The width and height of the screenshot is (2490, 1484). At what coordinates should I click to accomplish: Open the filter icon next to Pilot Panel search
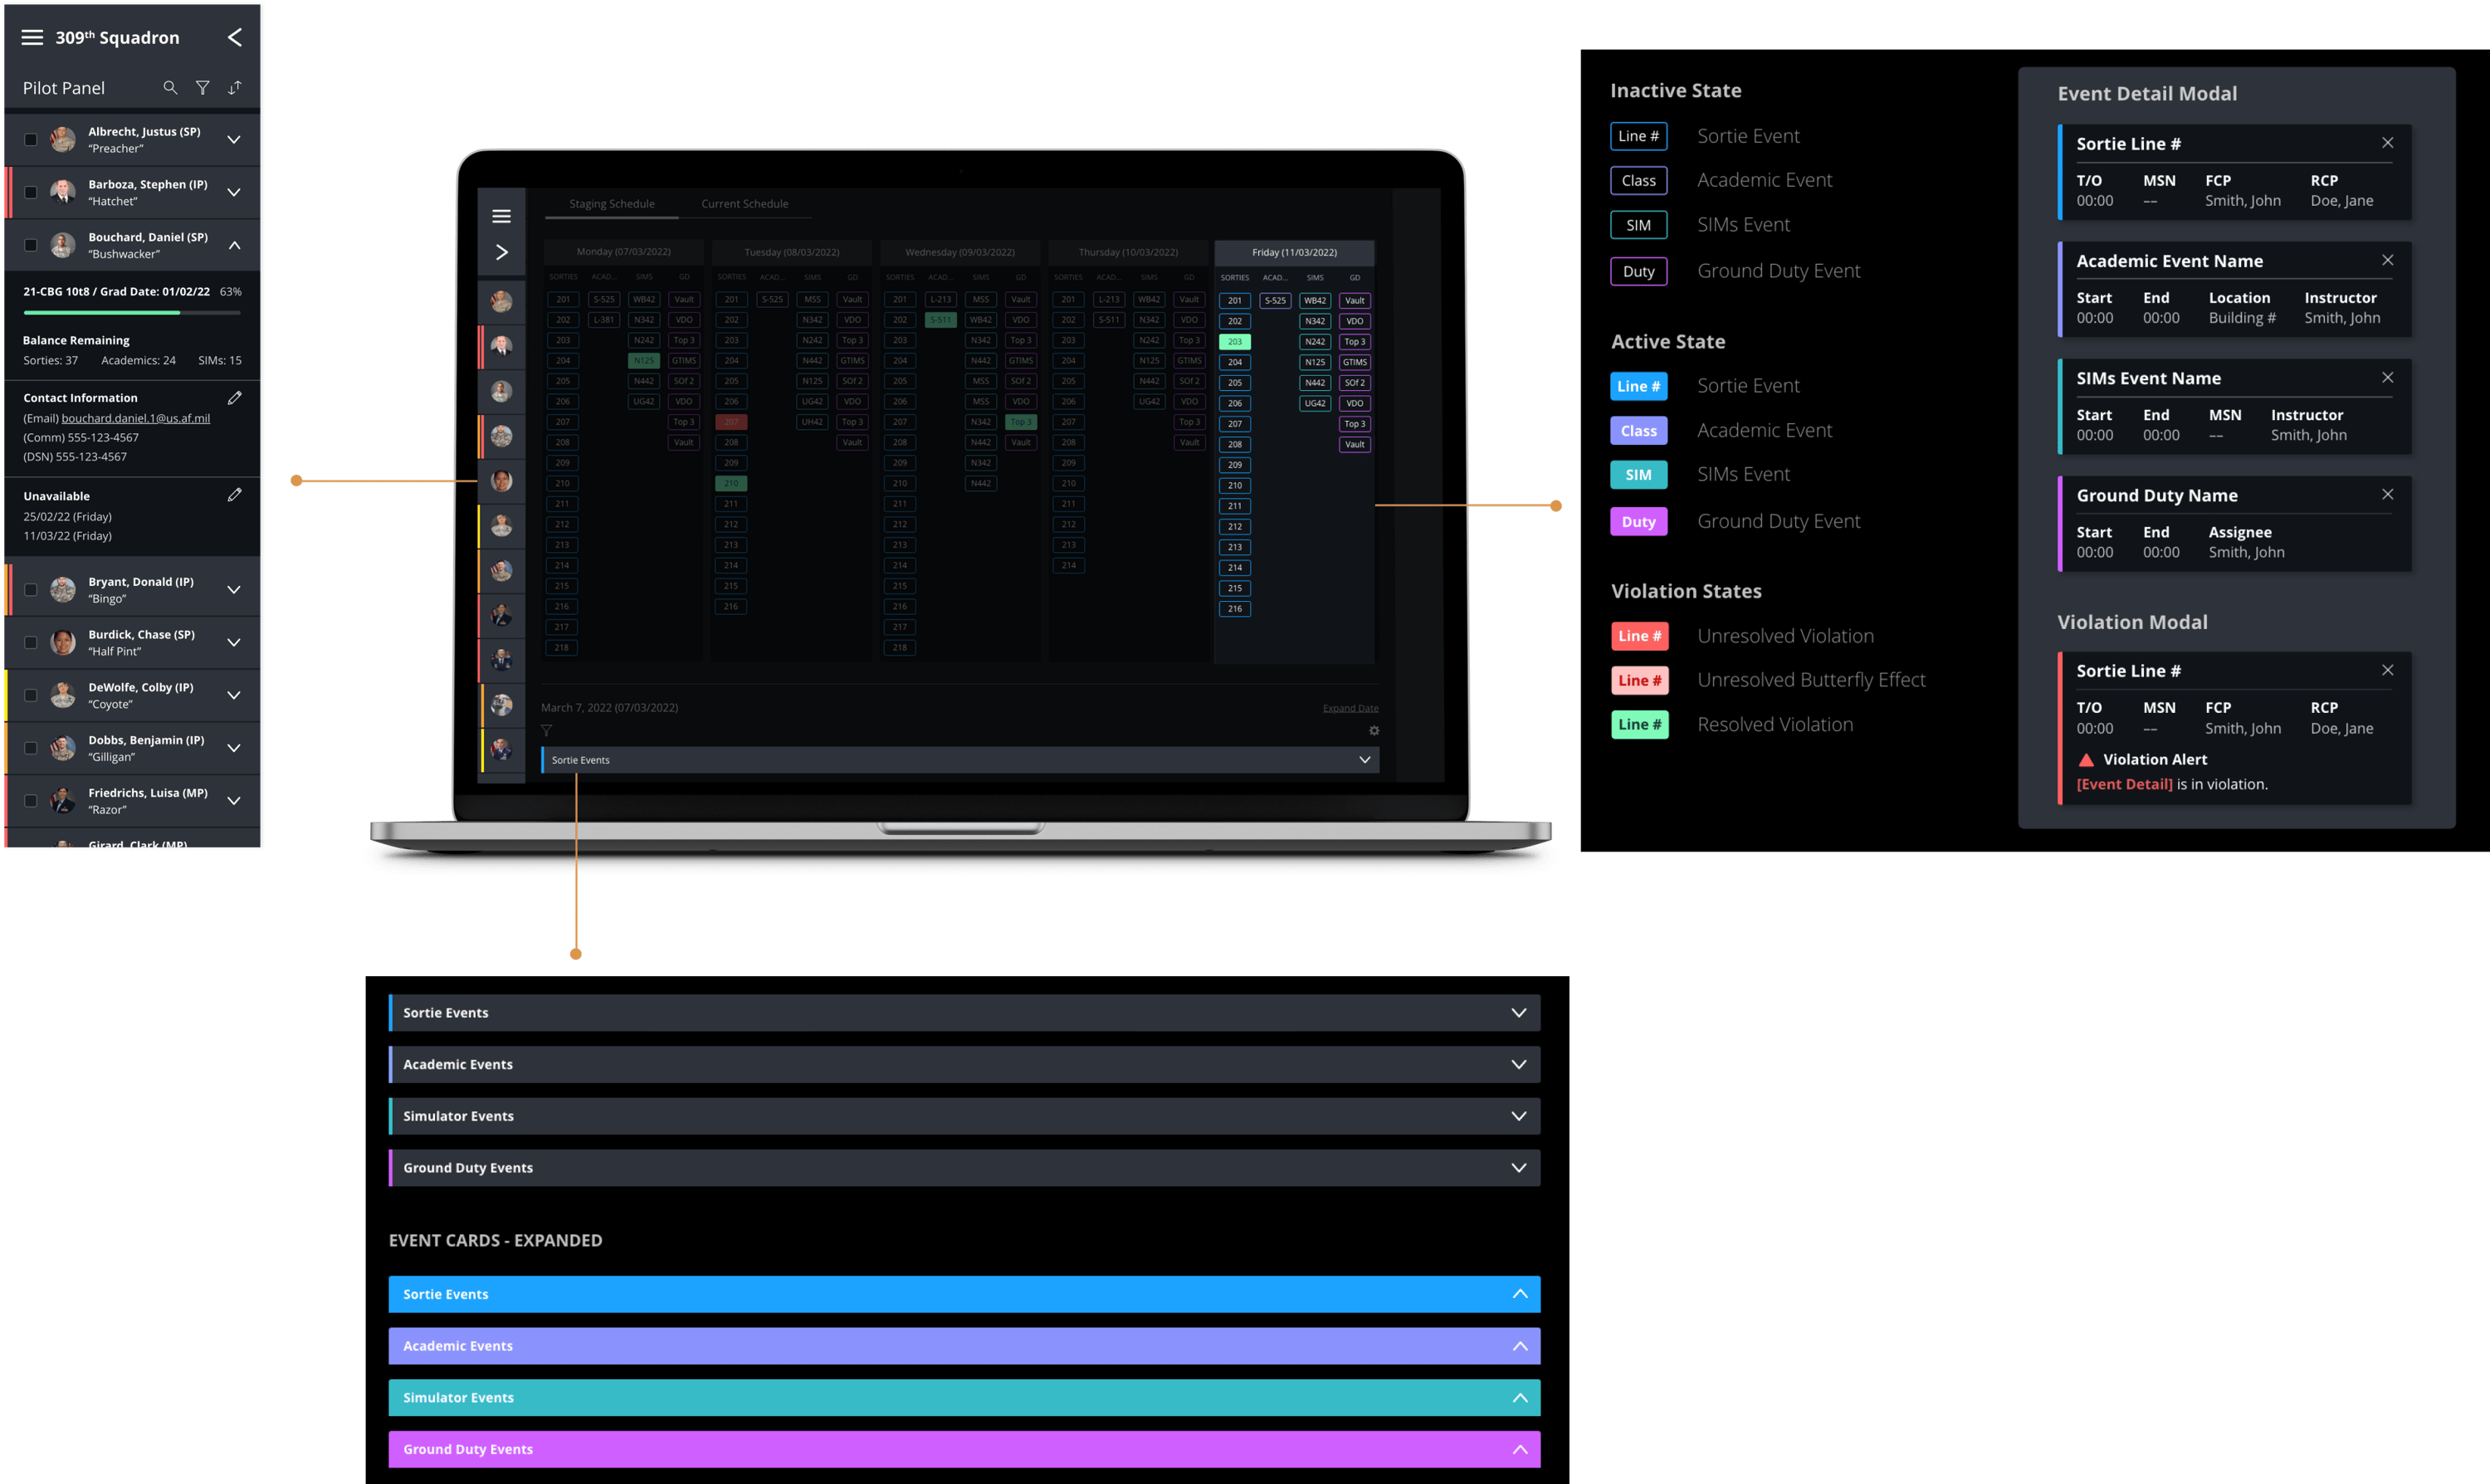tap(203, 88)
